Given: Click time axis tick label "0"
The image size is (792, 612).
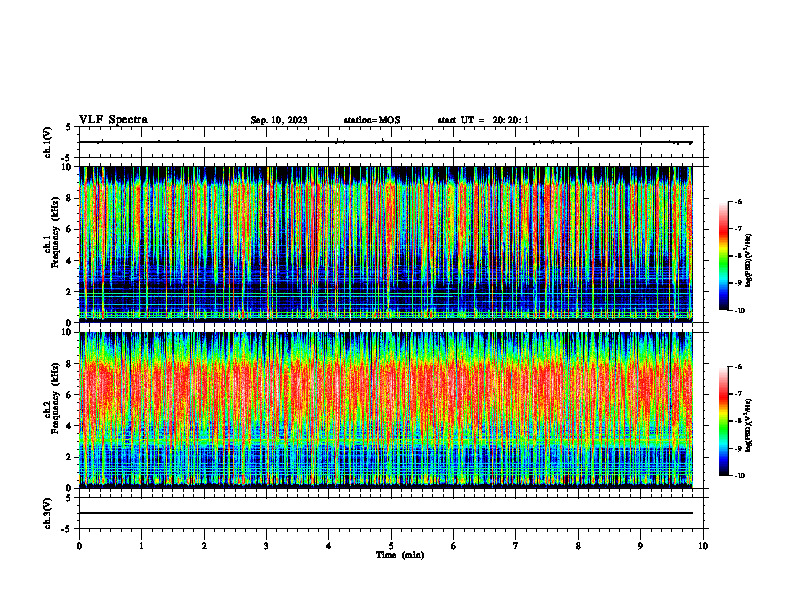Looking at the screenshot, I should [x=79, y=546].
